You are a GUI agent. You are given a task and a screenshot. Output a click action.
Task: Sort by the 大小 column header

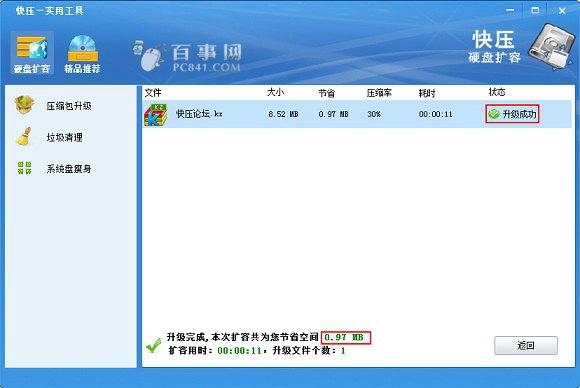[276, 92]
